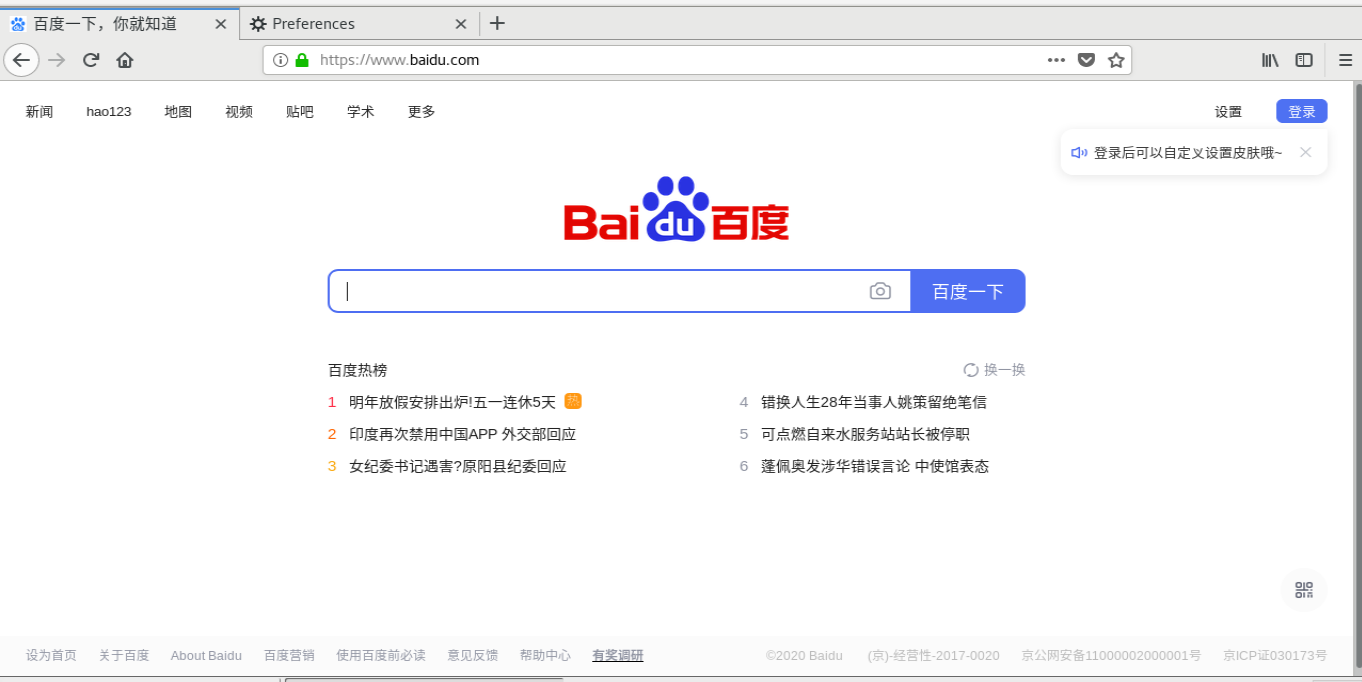Go back with the browser back arrow
The height and width of the screenshot is (682, 1362).
tap(21, 60)
